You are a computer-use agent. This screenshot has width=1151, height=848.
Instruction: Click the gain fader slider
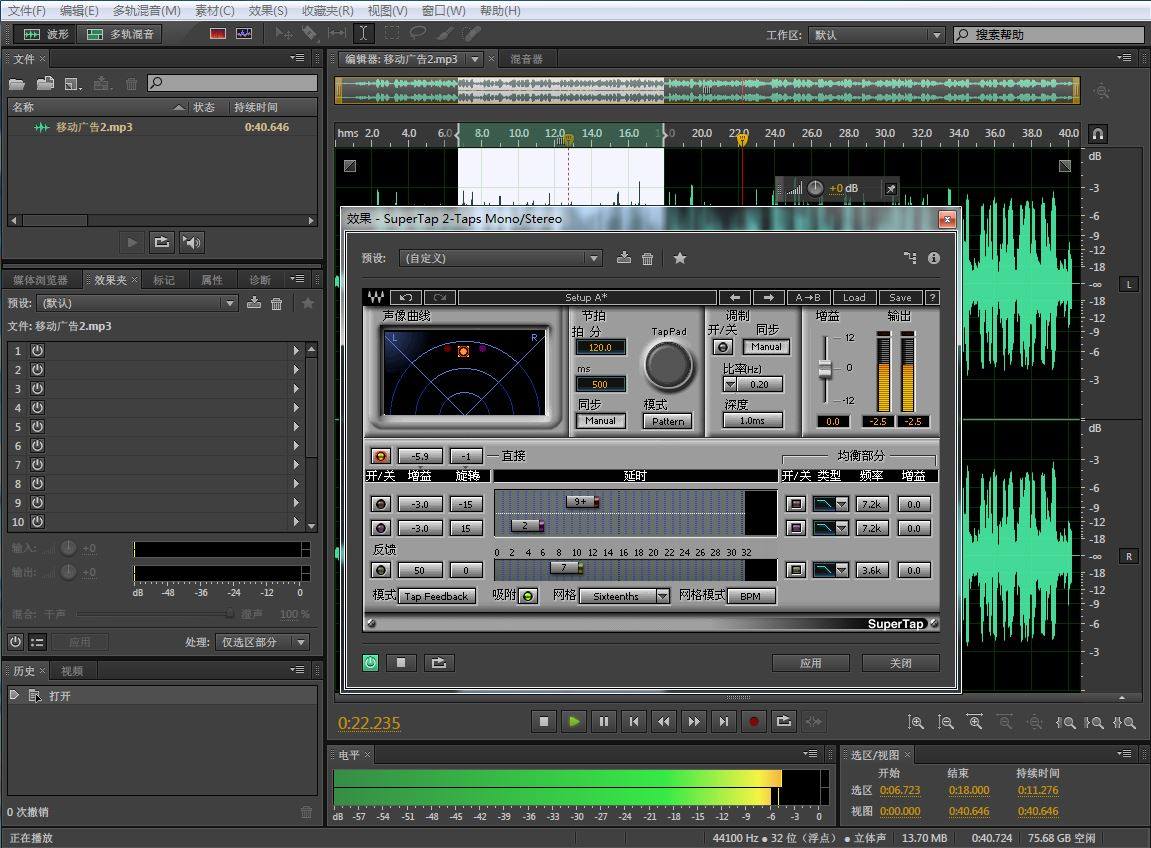[x=825, y=369]
